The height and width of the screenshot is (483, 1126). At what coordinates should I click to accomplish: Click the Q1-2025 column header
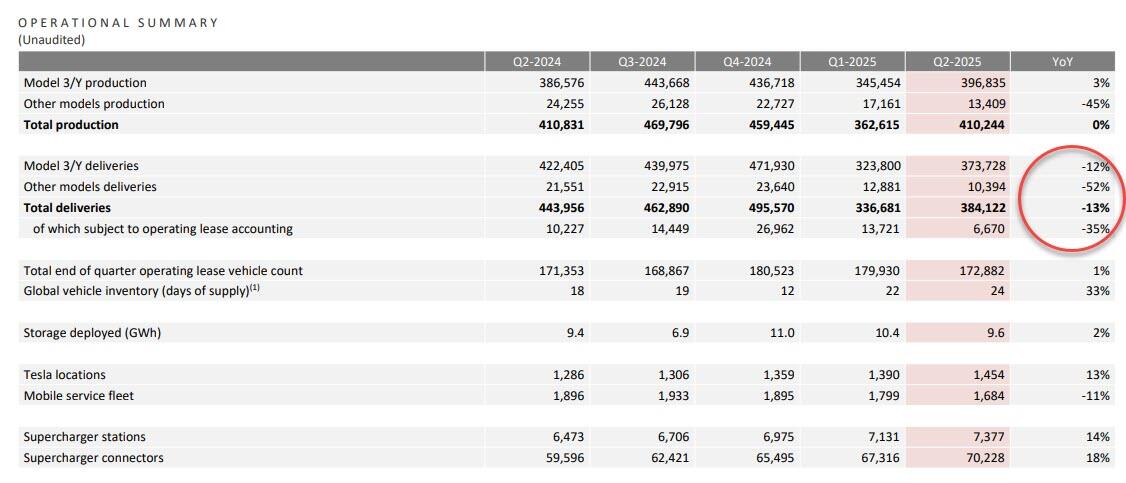[852, 62]
